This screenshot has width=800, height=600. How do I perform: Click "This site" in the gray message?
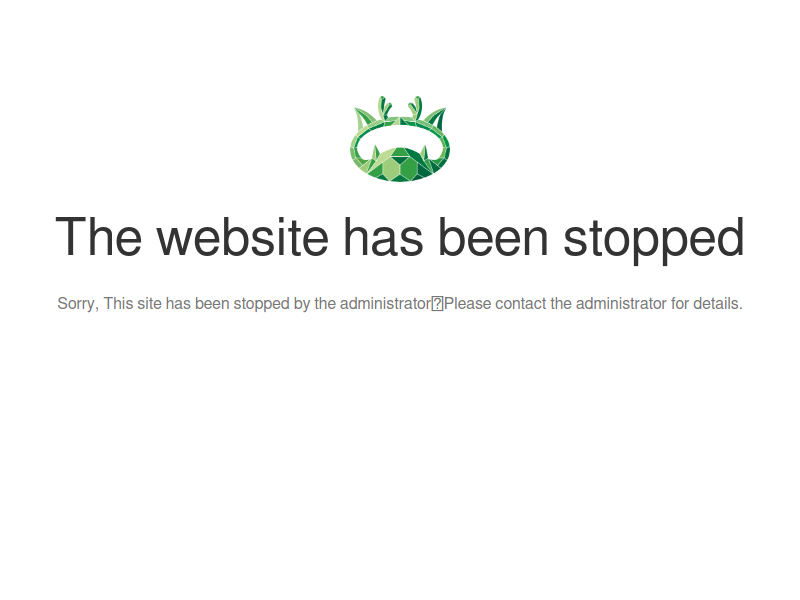[x=133, y=304]
